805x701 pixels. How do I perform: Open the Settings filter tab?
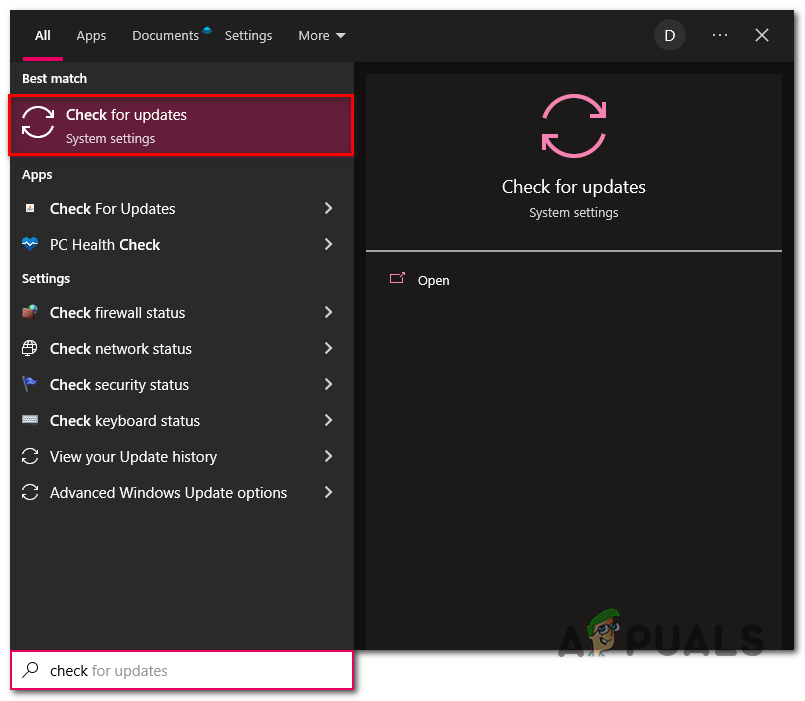248,35
